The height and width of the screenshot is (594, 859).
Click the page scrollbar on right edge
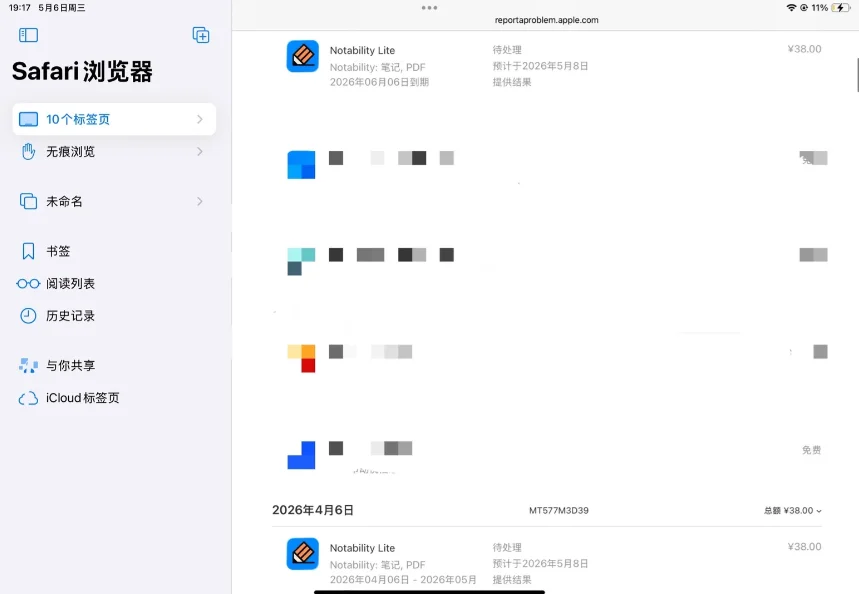(857, 74)
